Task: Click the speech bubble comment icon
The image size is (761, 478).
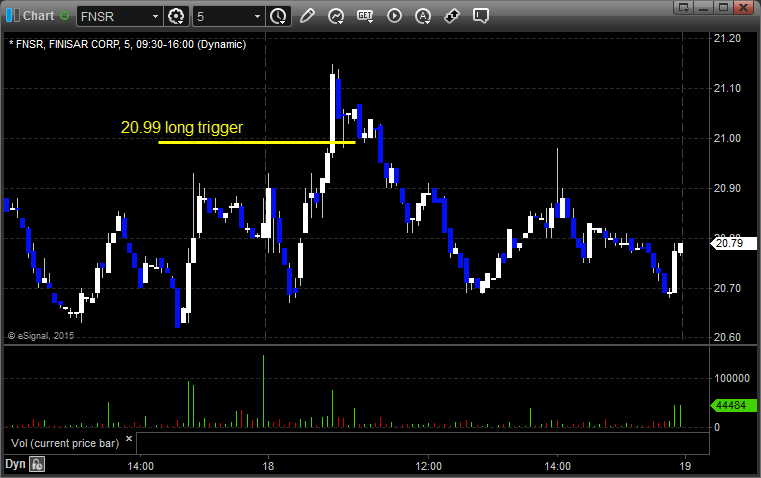Action: pos(481,16)
